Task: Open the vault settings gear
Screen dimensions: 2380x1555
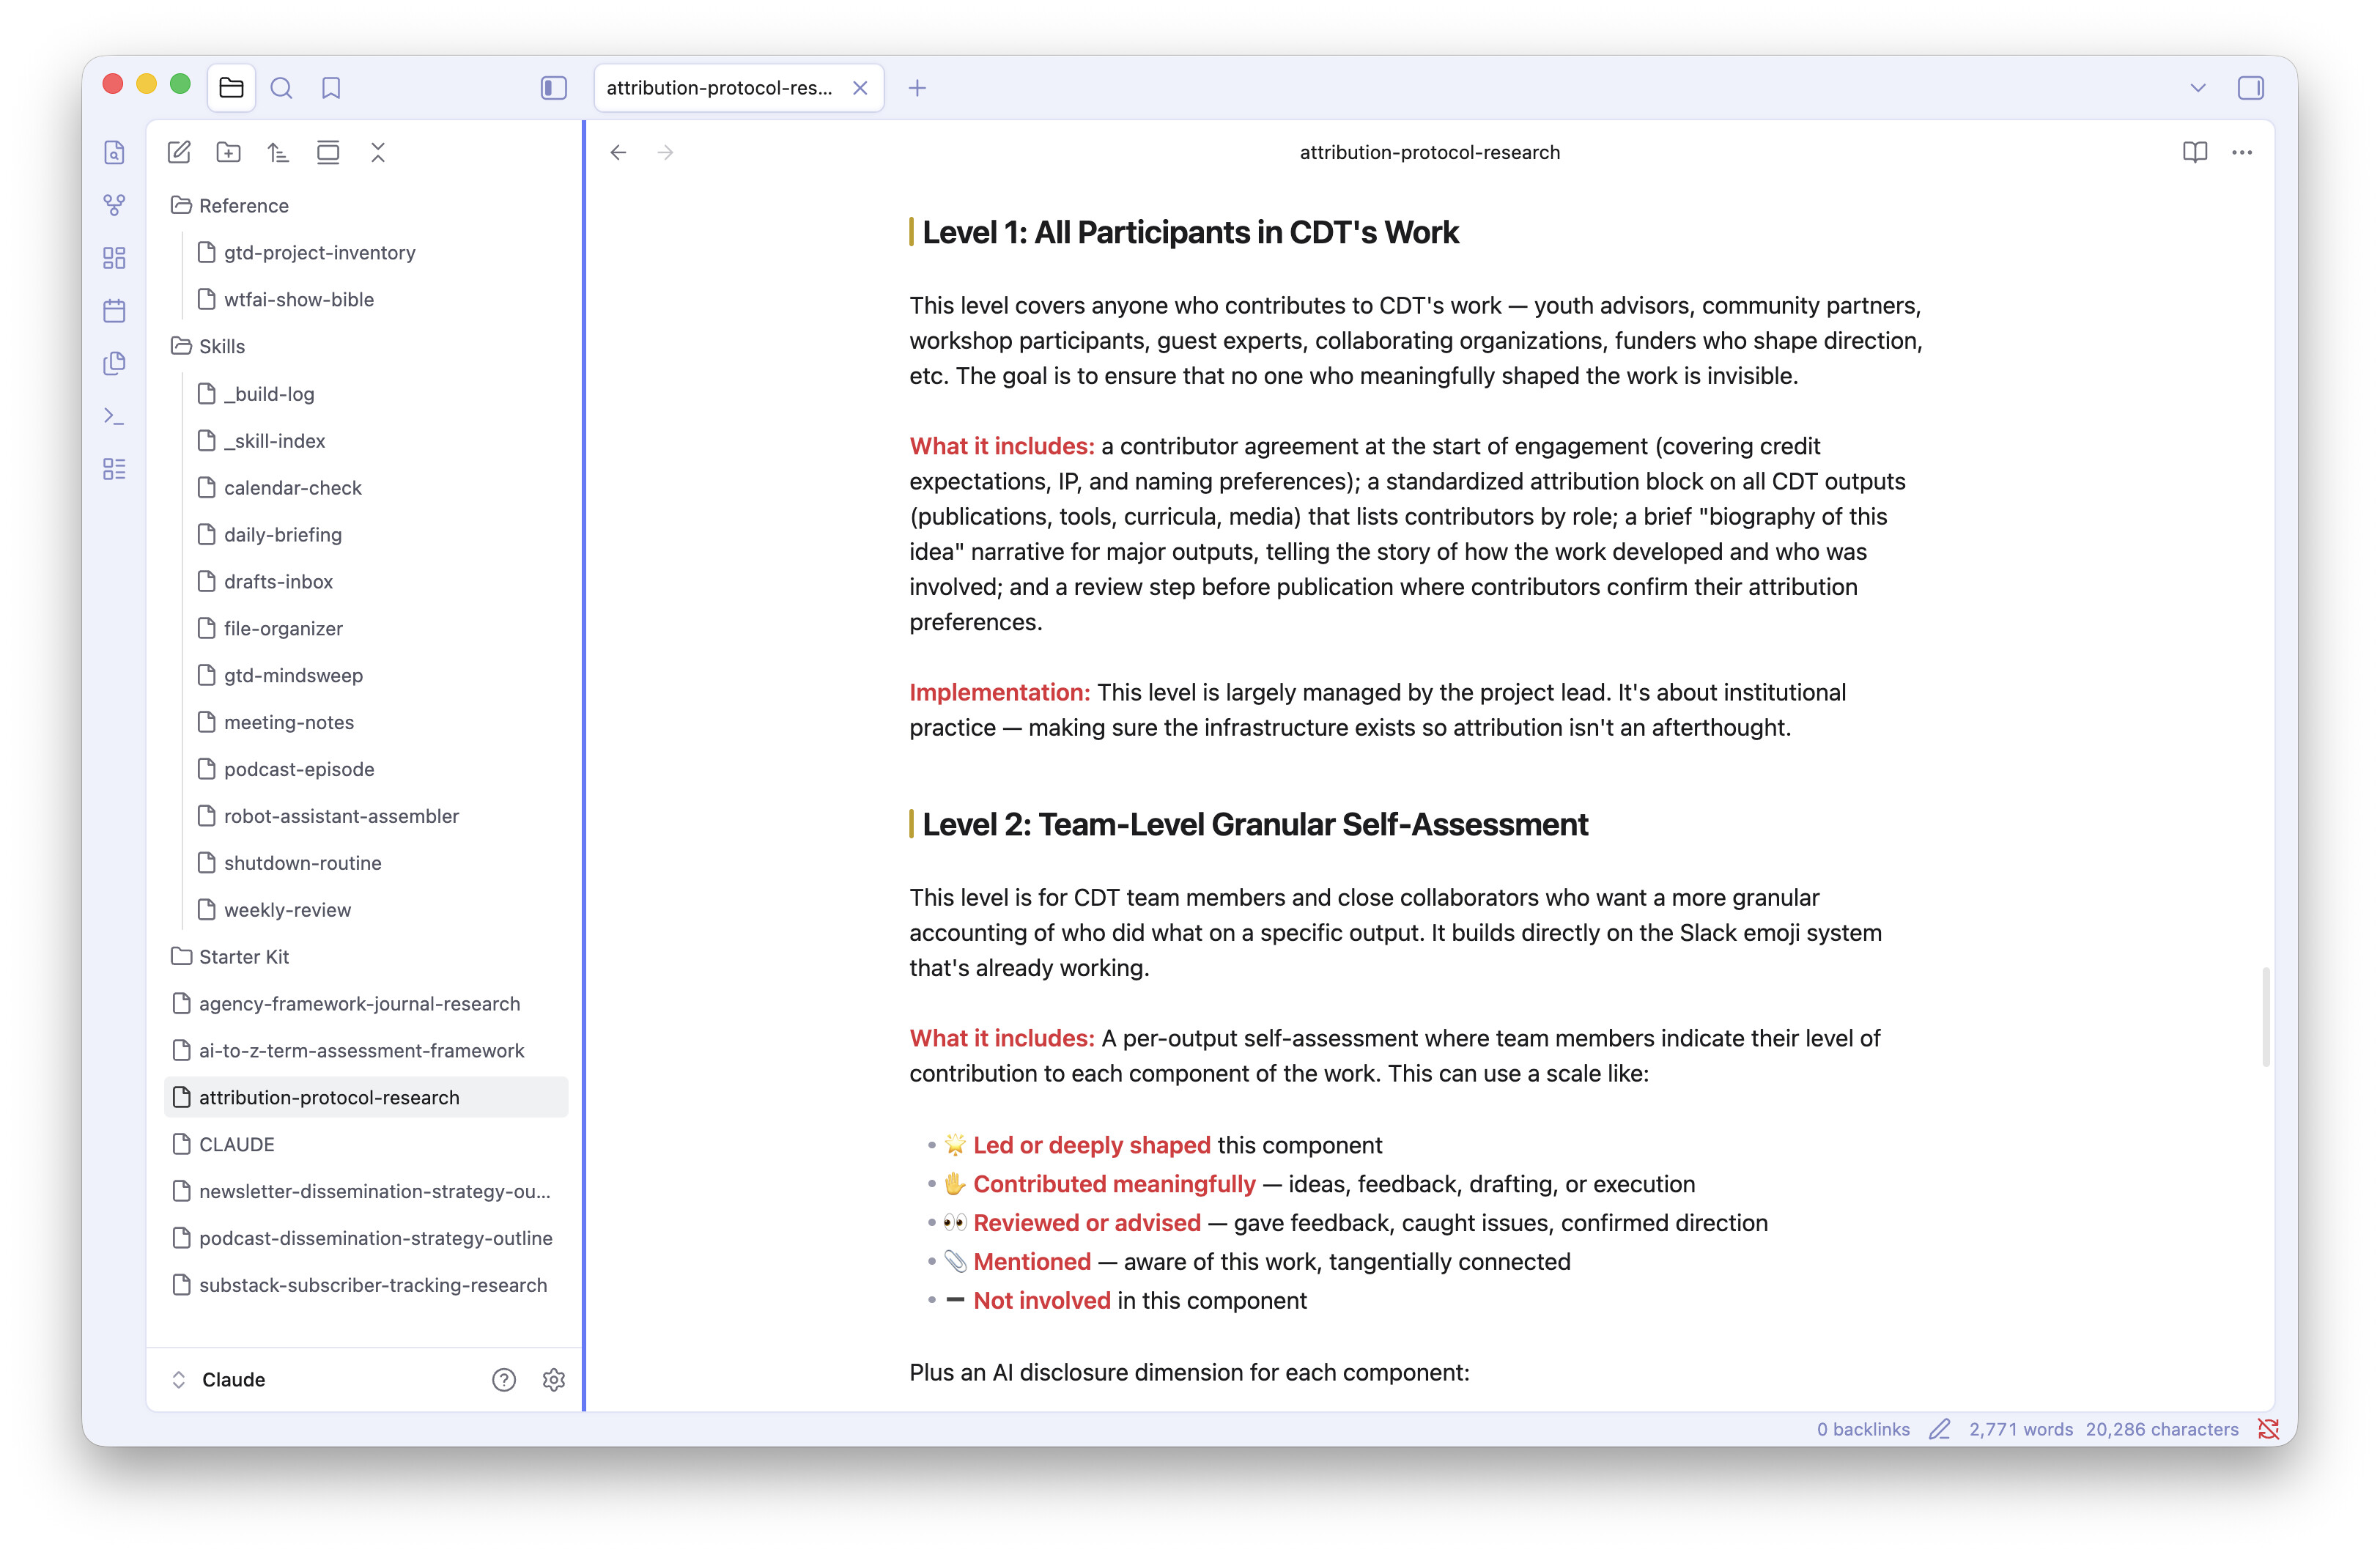Action: point(553,1379)
